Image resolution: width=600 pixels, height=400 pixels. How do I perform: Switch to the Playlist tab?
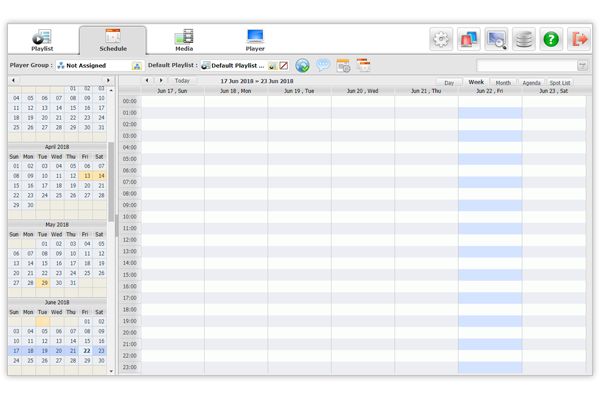[x=42, y=40]
